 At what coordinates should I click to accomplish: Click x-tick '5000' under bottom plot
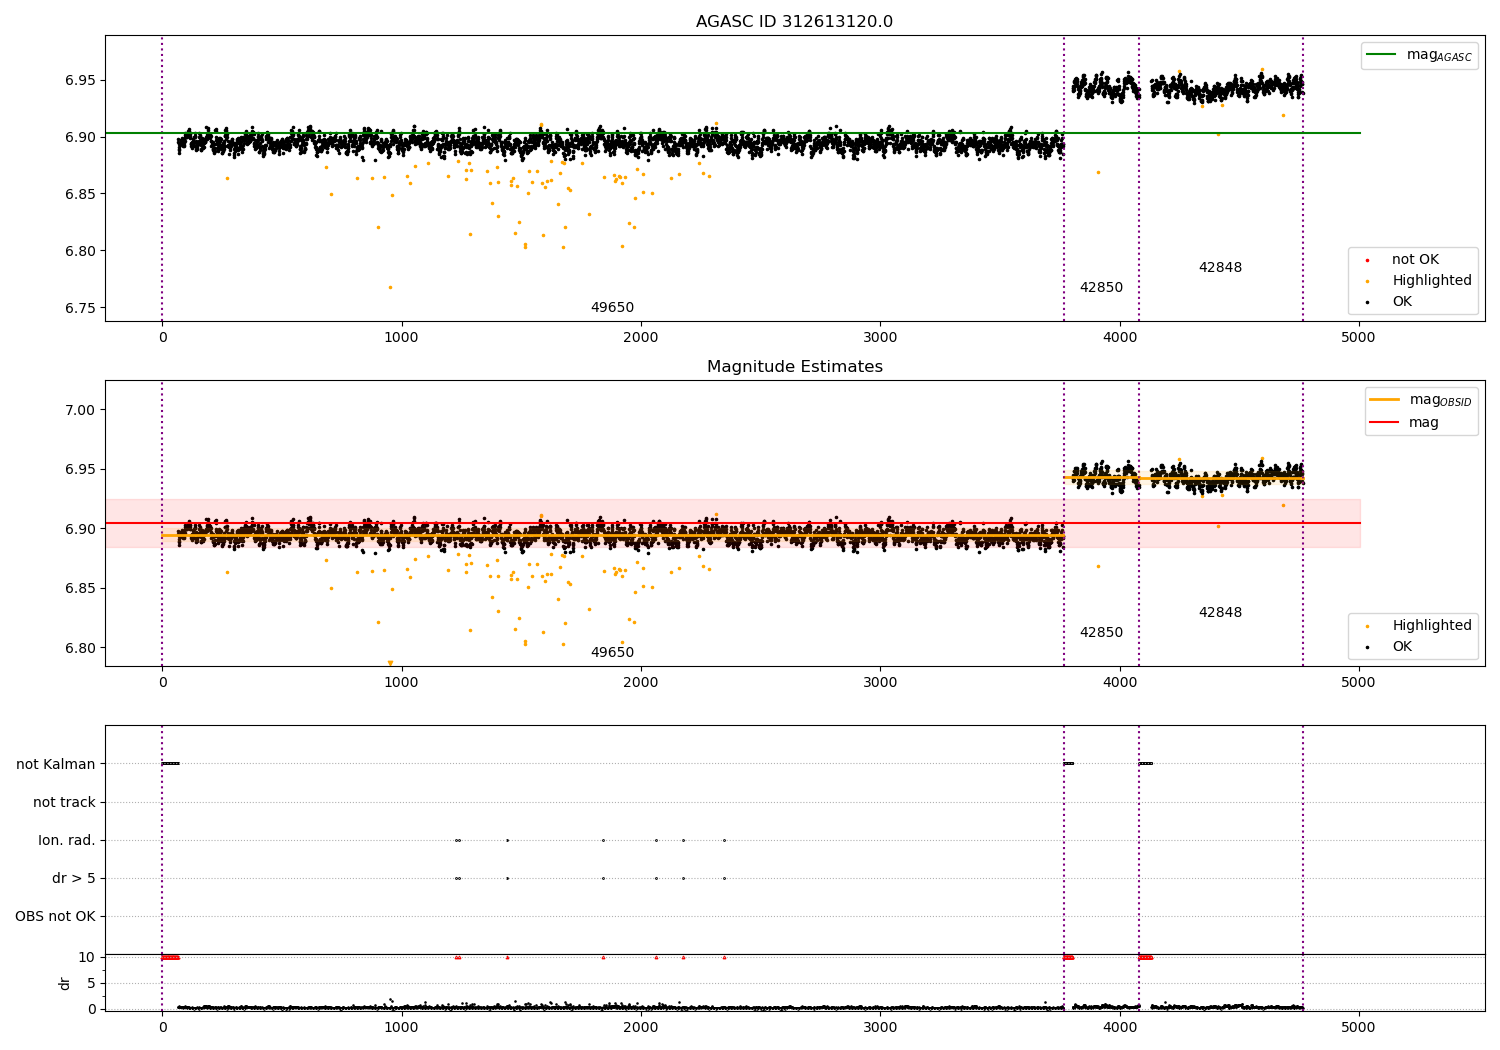[x=1358, y=1028]
